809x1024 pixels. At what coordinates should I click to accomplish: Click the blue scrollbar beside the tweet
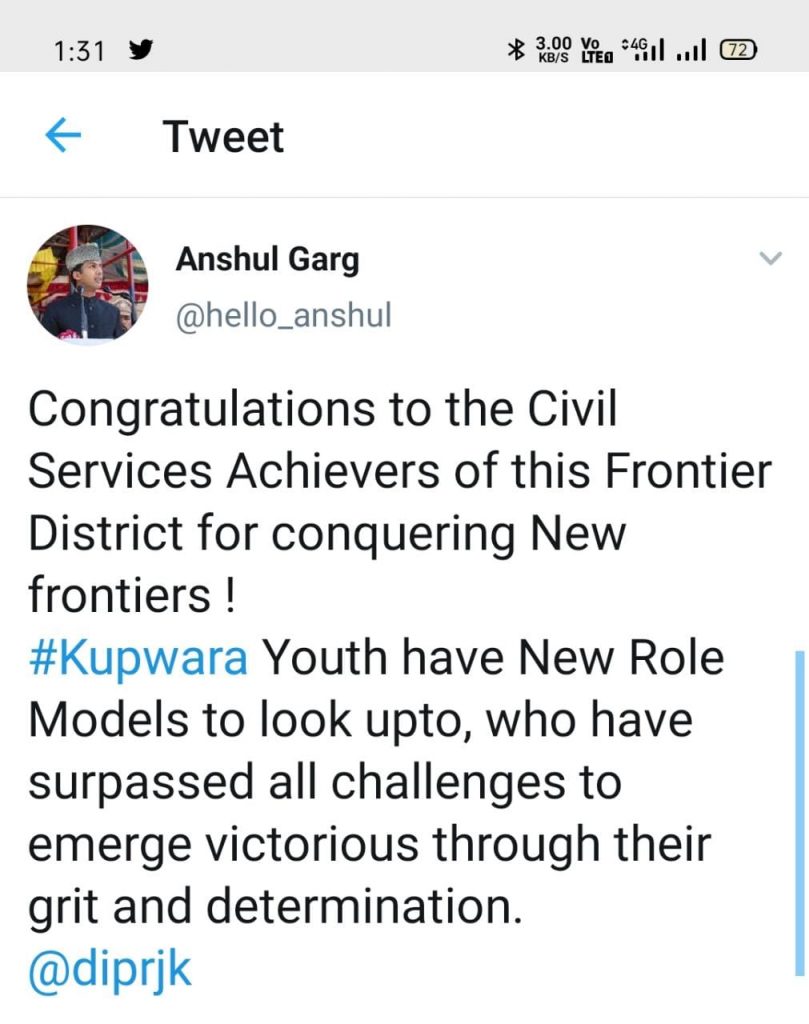pyautogui.click(x=799, y=810)
